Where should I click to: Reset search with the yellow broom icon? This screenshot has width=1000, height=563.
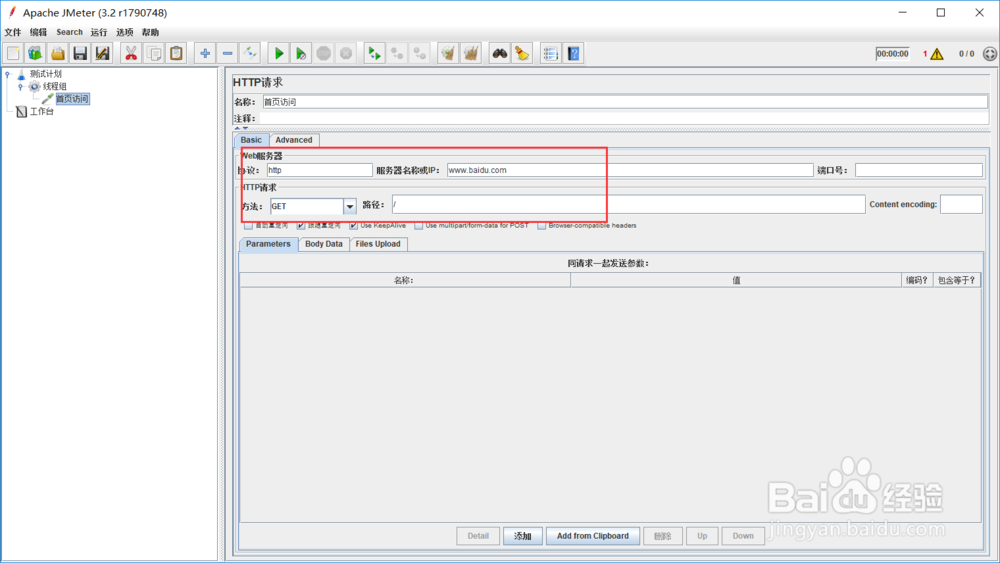pos(522,54)
